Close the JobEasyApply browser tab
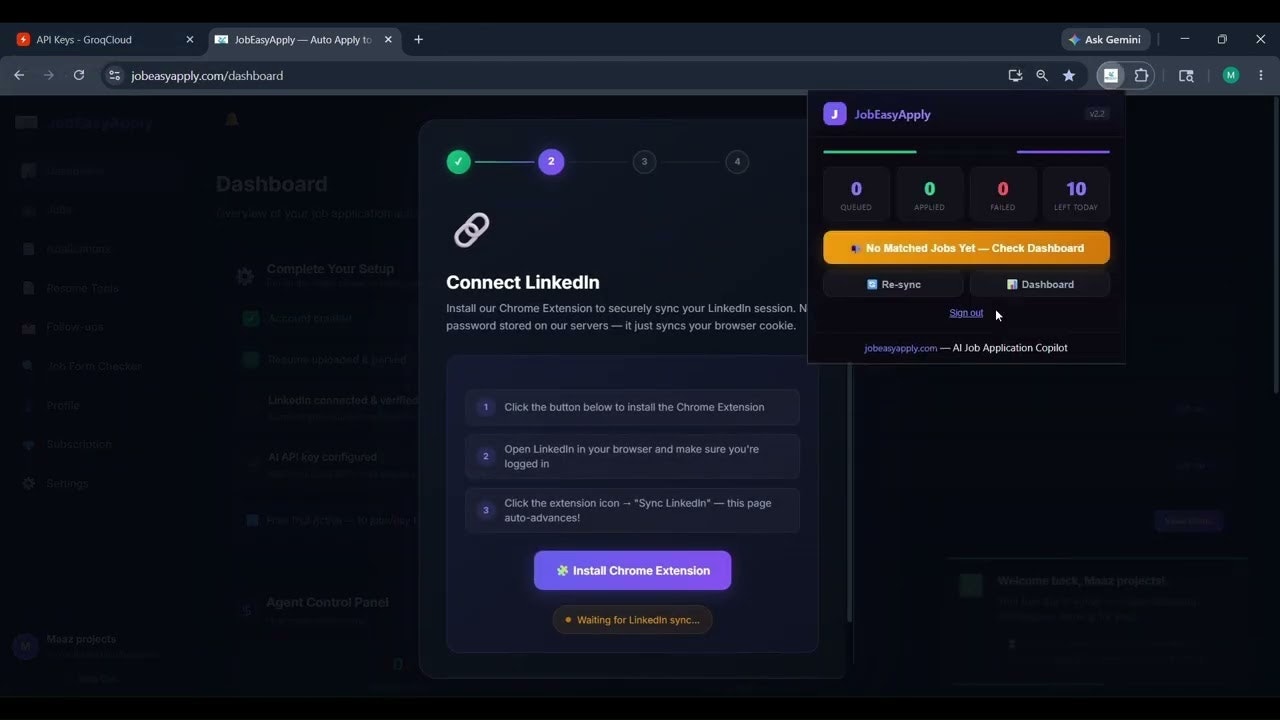 point(389,40)
